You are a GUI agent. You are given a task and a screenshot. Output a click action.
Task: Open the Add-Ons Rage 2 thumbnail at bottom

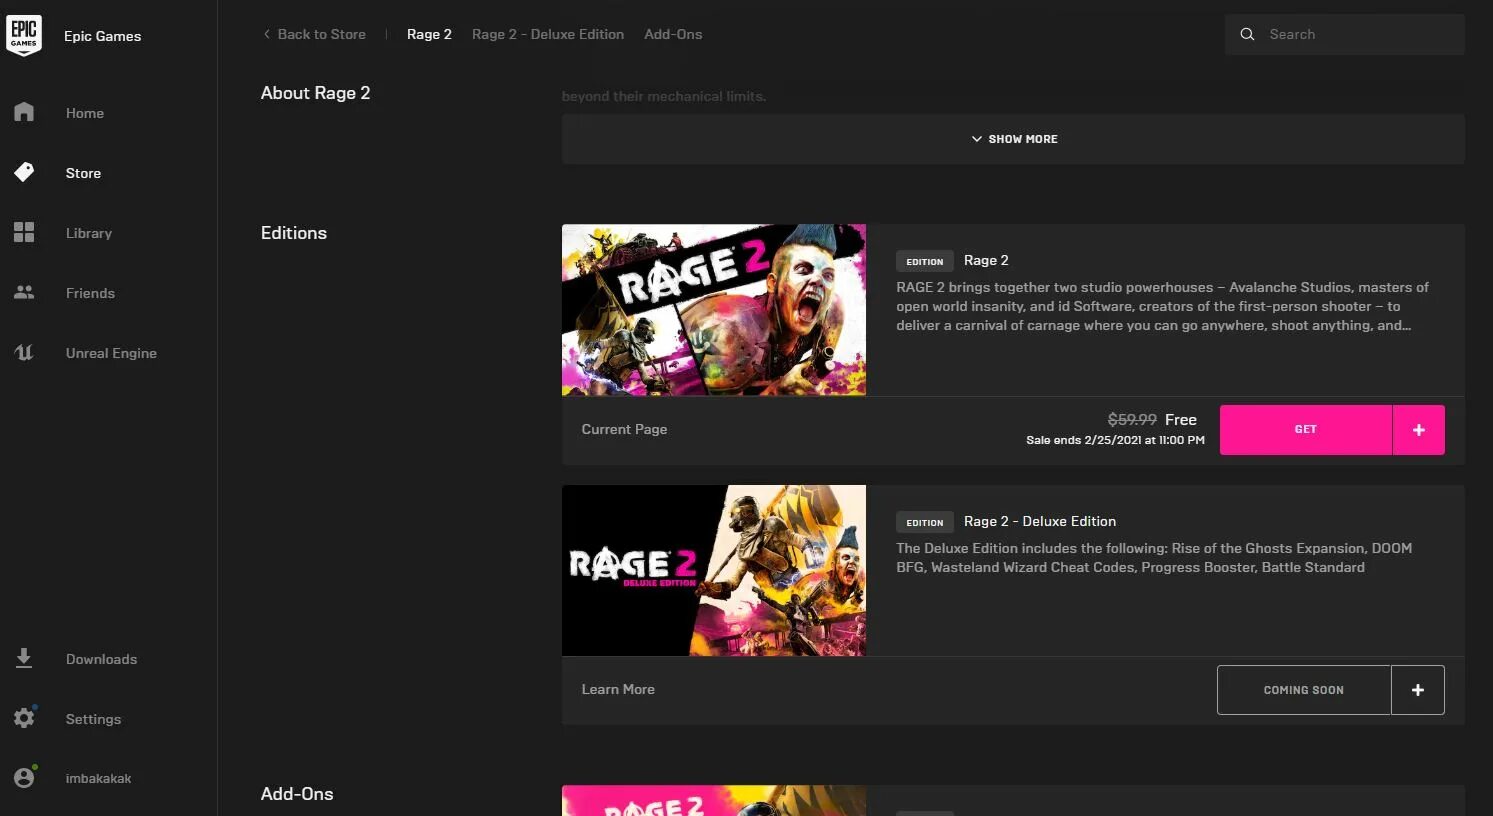[x=714, y=801]
